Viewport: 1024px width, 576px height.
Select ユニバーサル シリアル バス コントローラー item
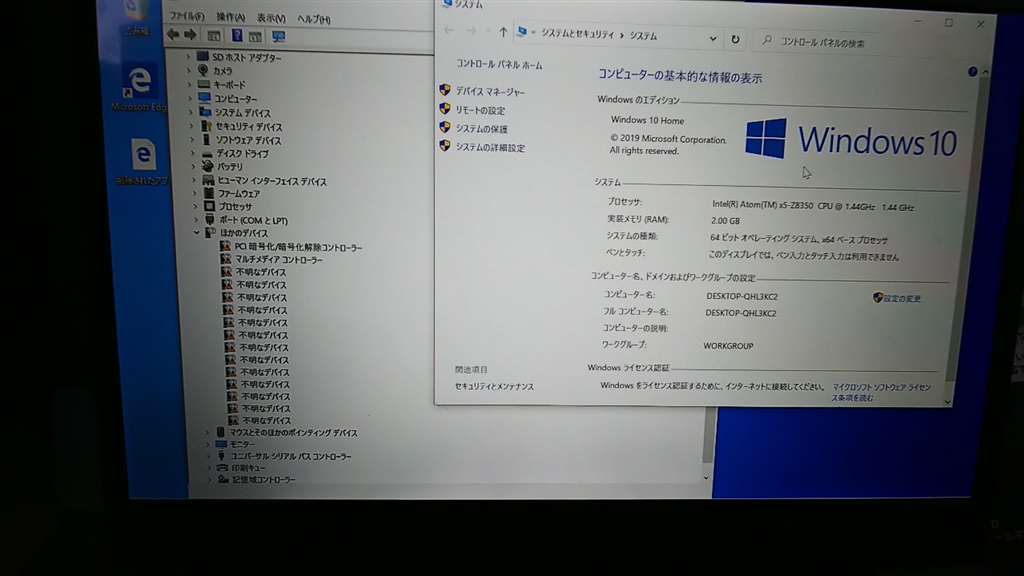tap(291, 456)
